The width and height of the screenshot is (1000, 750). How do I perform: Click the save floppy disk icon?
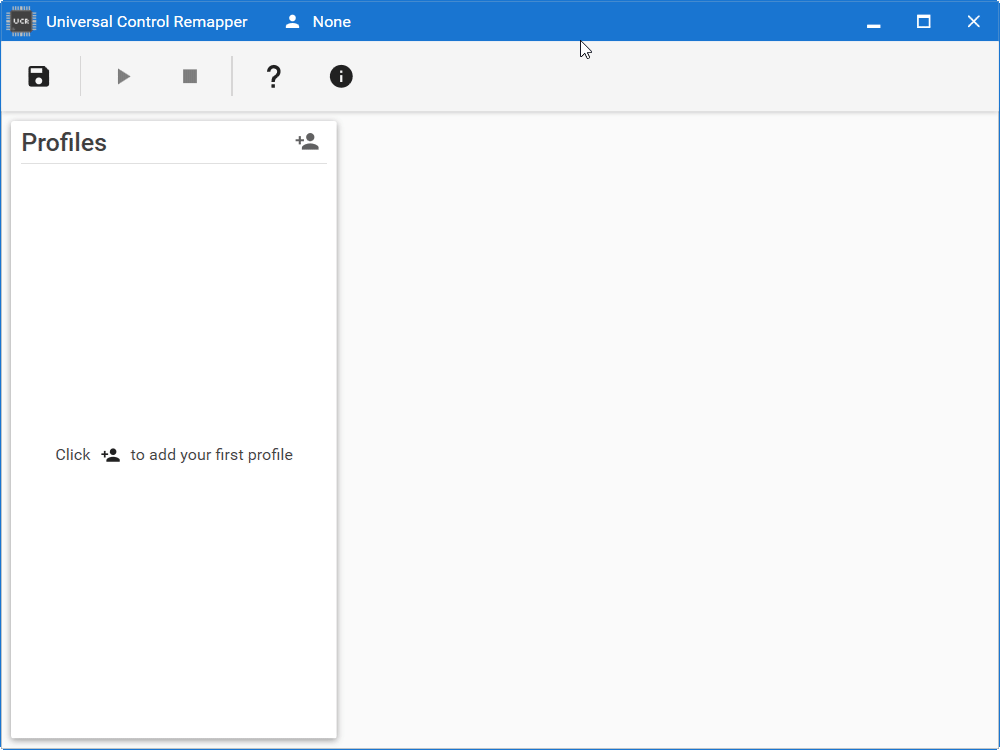[38, 77]
